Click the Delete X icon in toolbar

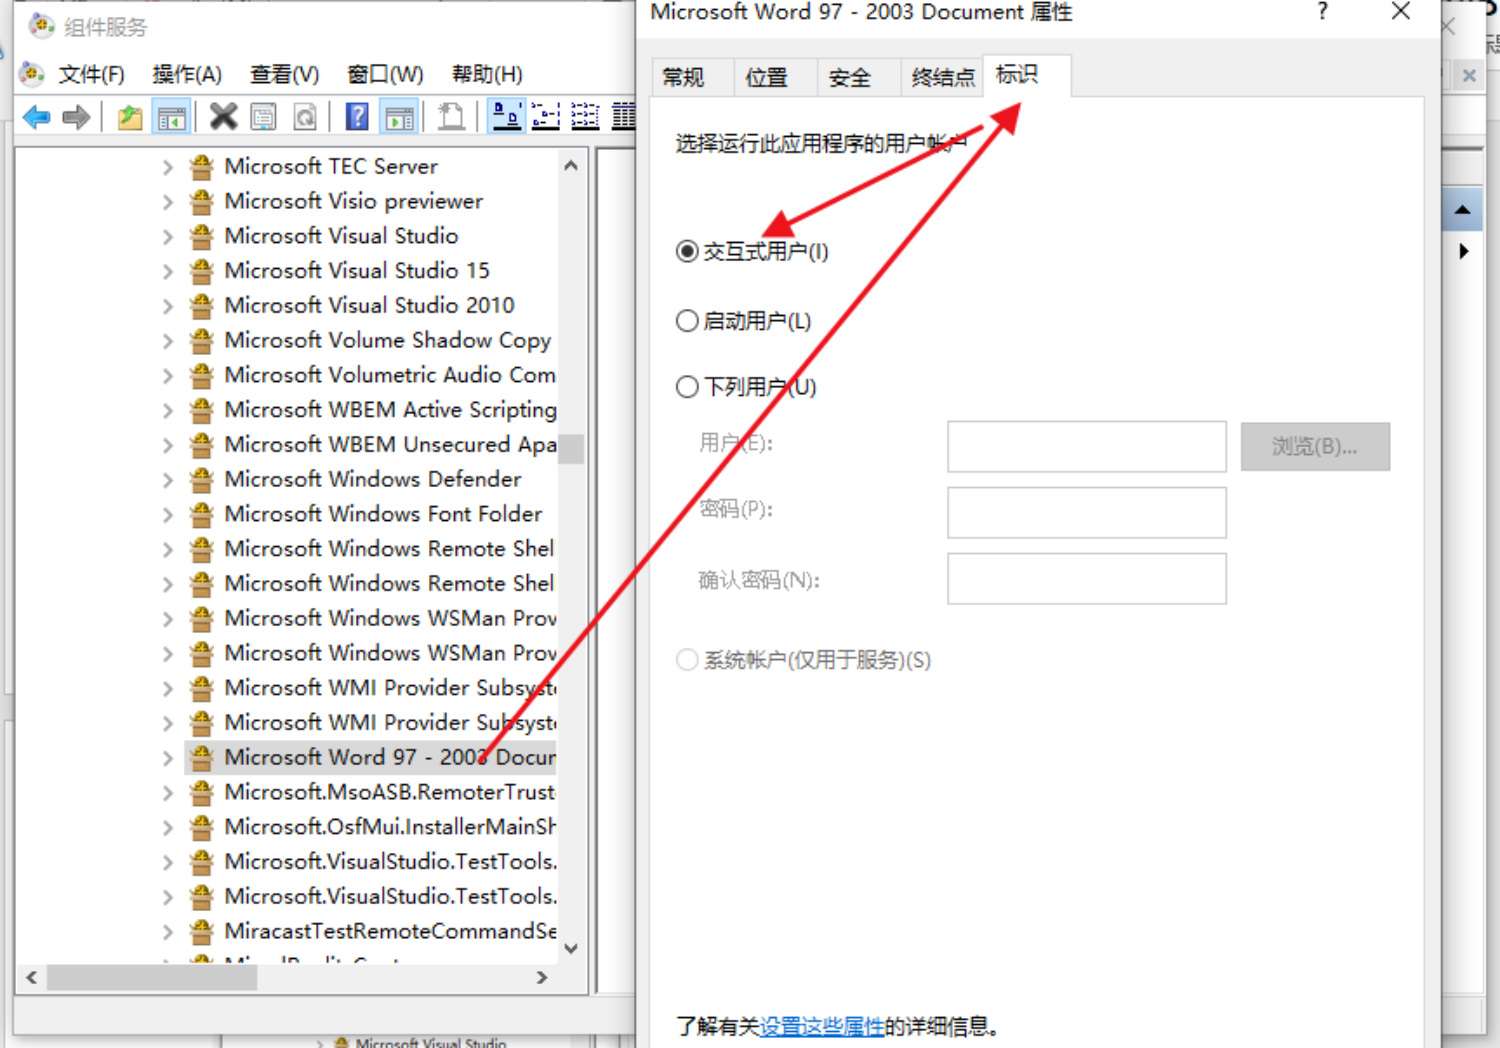(223, 117)
